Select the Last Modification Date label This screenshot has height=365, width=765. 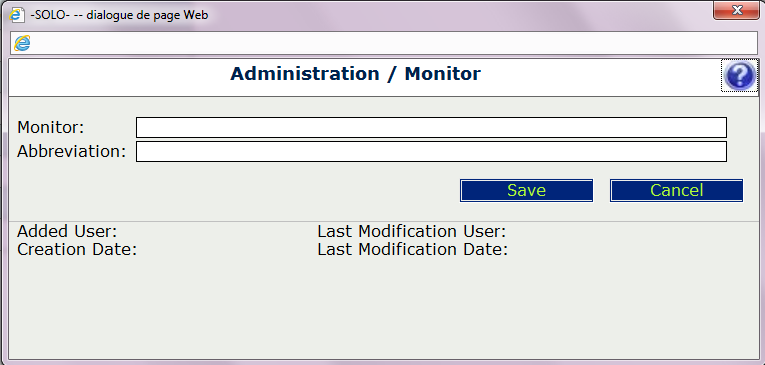point(413,249)
